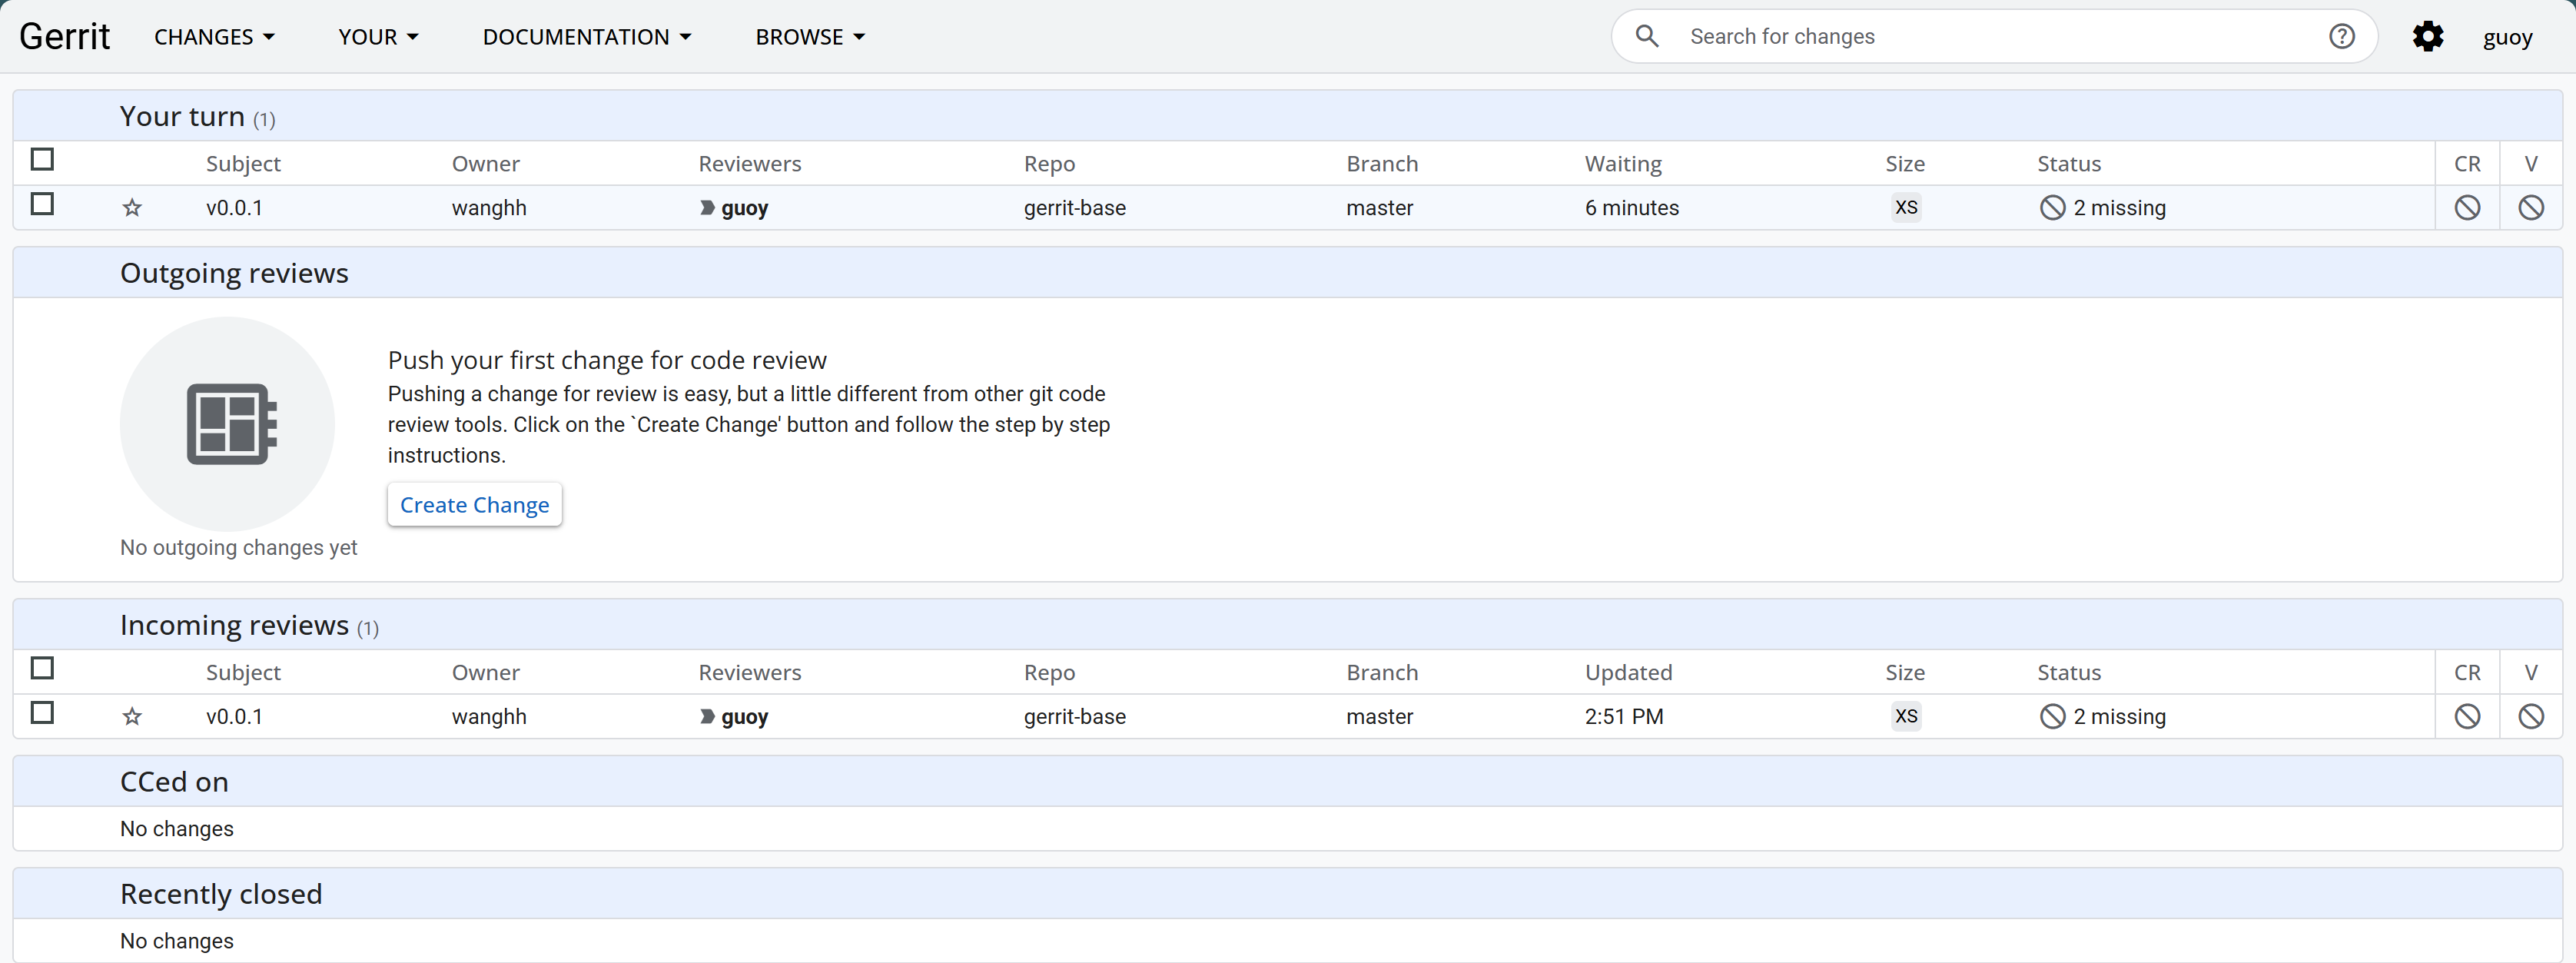Open the CHANGES dropdown menu
This screenshot has width=2576, height=963.
pos(214,37)
